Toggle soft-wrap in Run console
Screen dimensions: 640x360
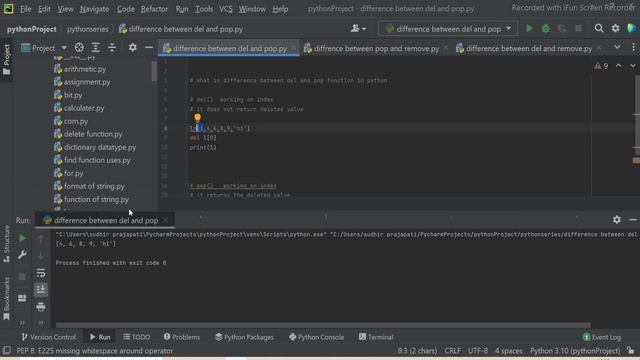pyautogui.click(x=41, y=273)
